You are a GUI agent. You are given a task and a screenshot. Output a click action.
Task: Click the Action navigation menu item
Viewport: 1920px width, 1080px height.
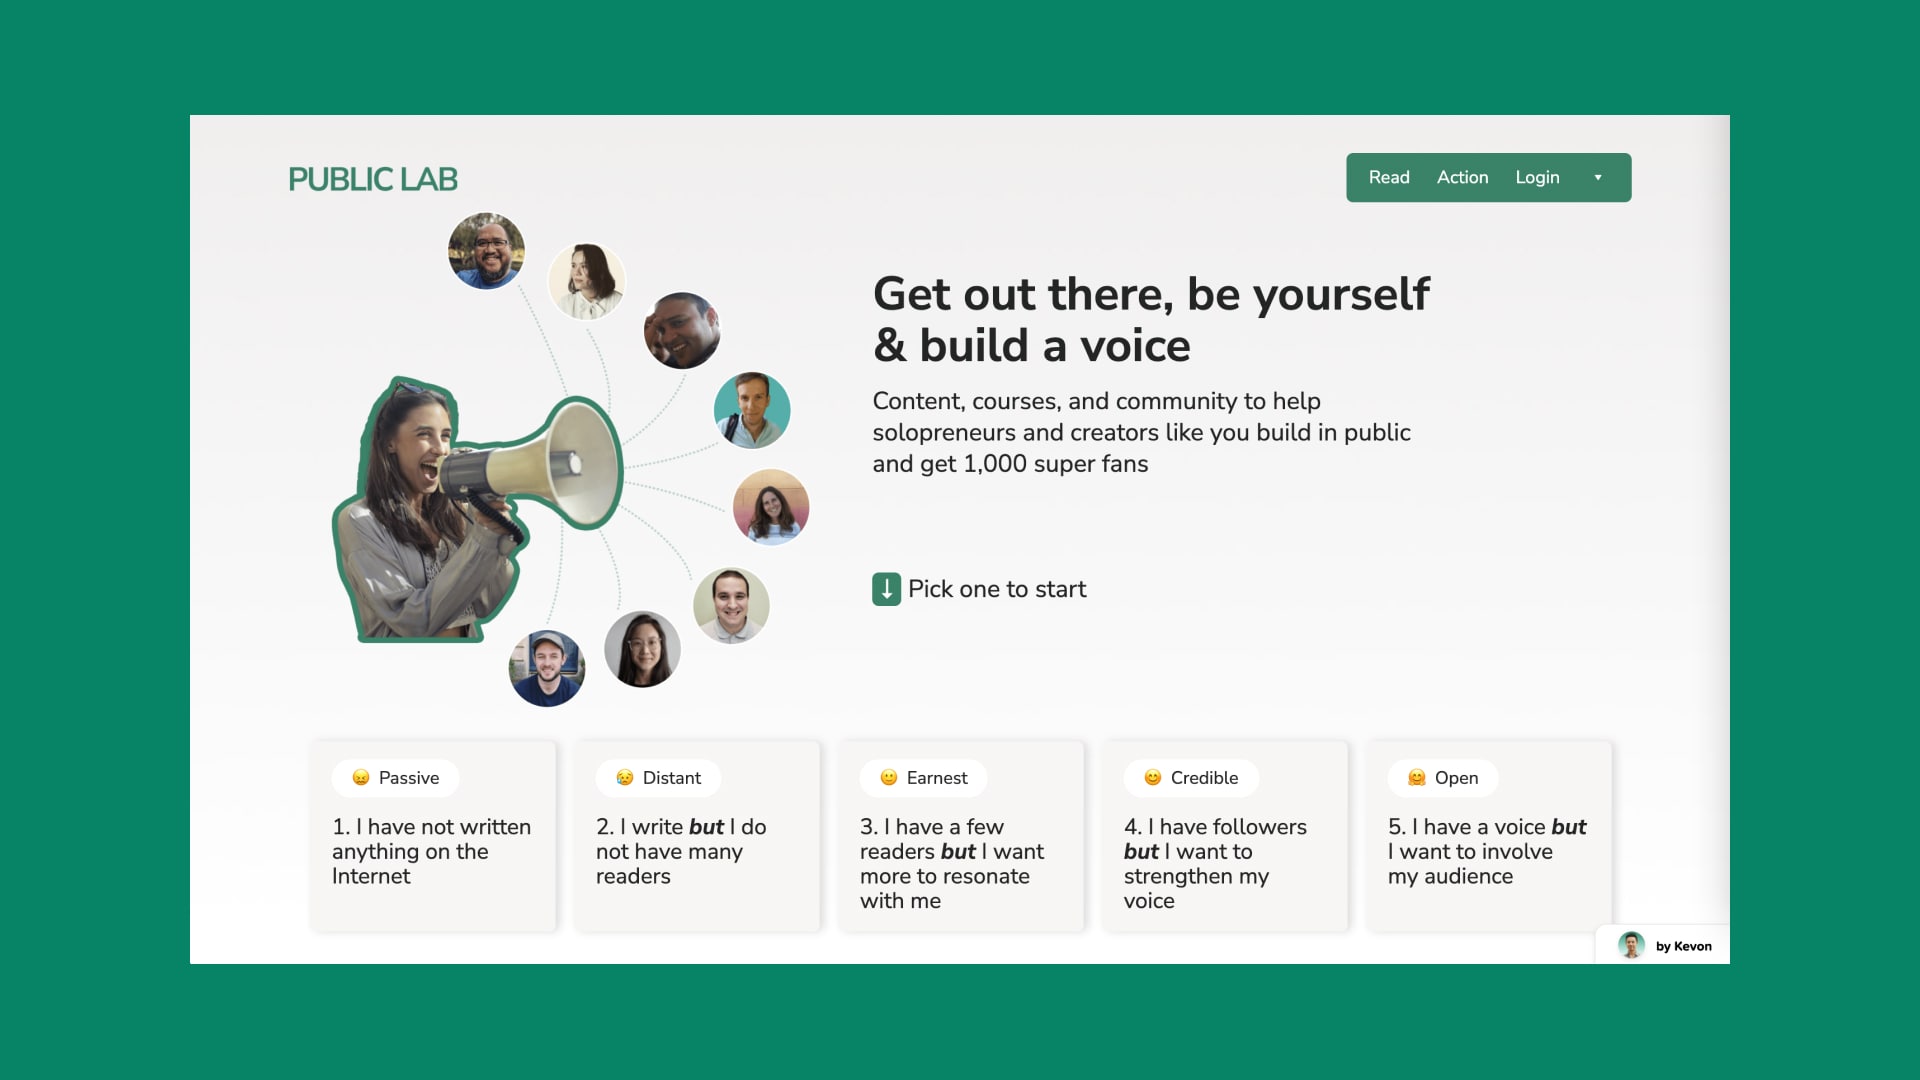point(1462,177)
